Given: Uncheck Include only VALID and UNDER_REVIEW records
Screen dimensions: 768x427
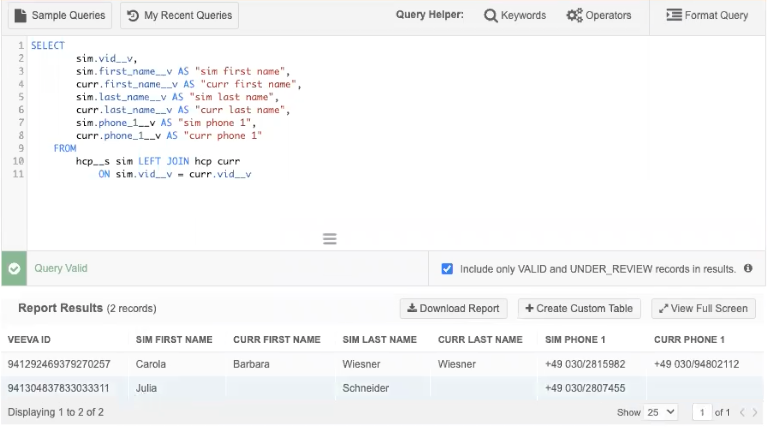Looking at the screenshot, I should pos(447,269).
